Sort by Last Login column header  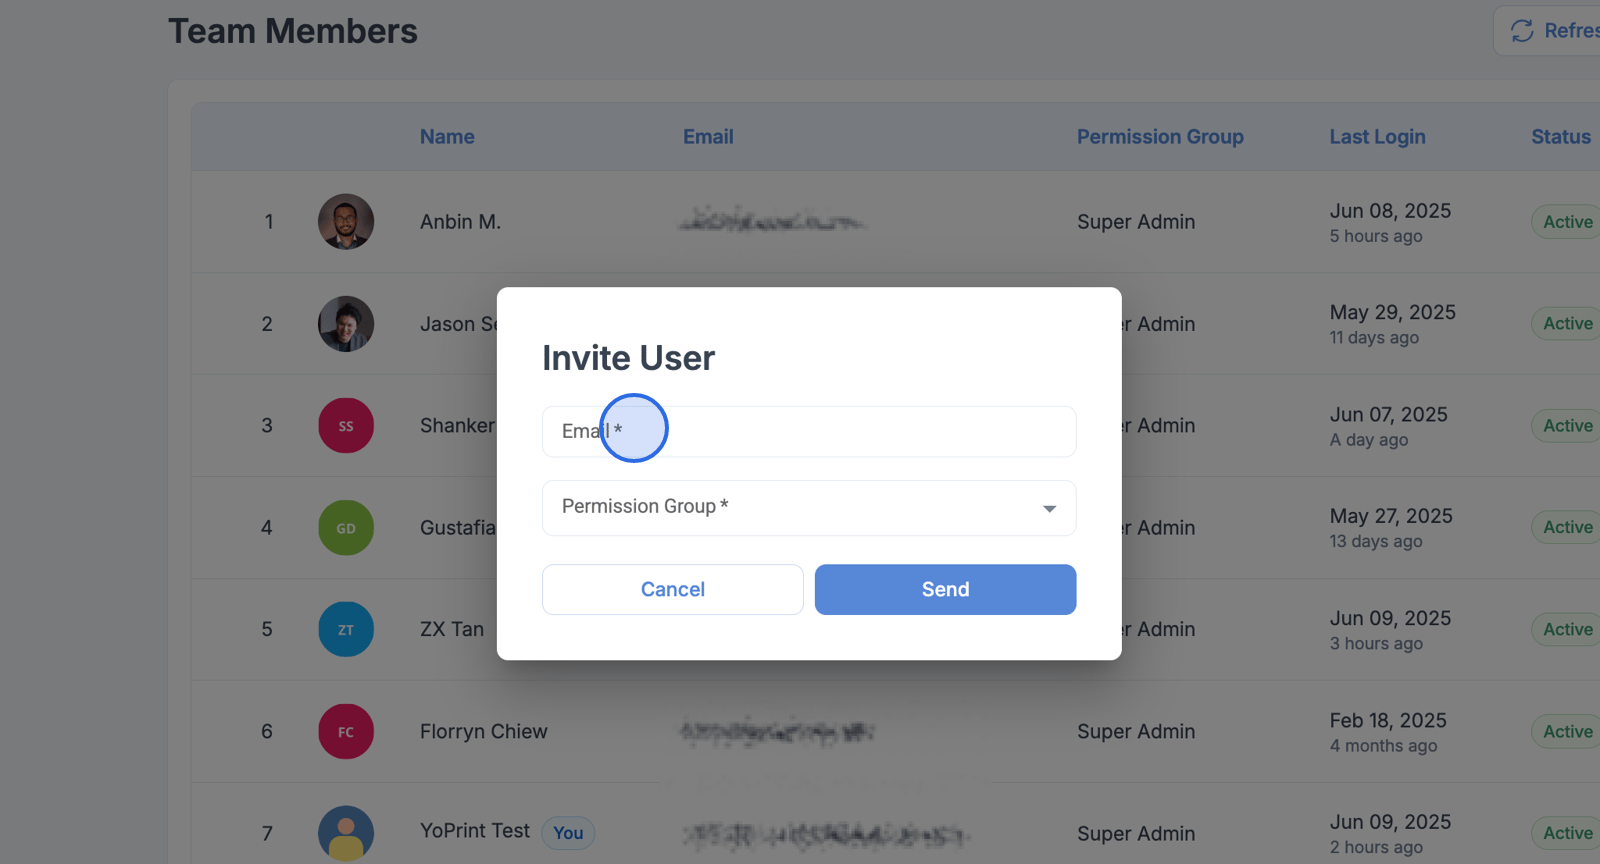click(1377, 137)
